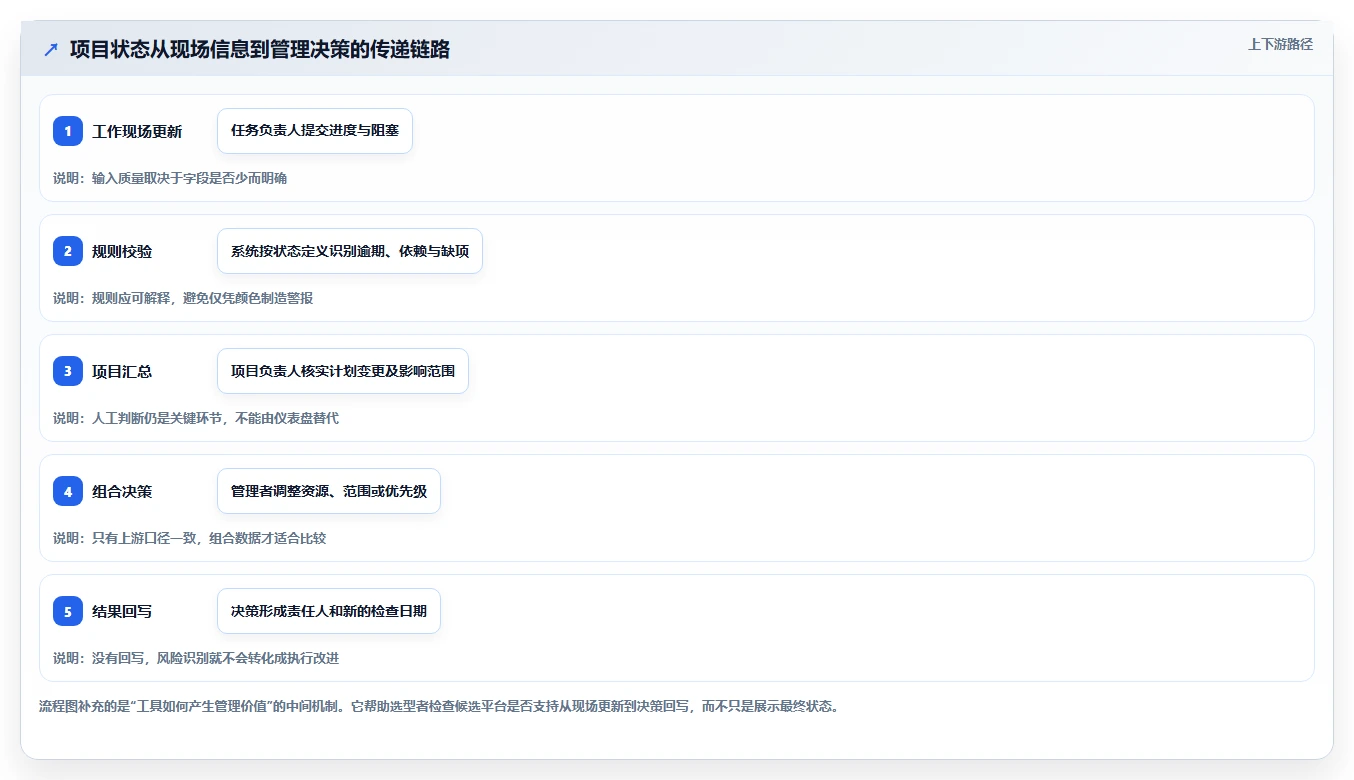Click the footer paragraph starting 流程图补充的是
Image resolution: width=1354 pixels, height=780 pixels.
(439, 706)
